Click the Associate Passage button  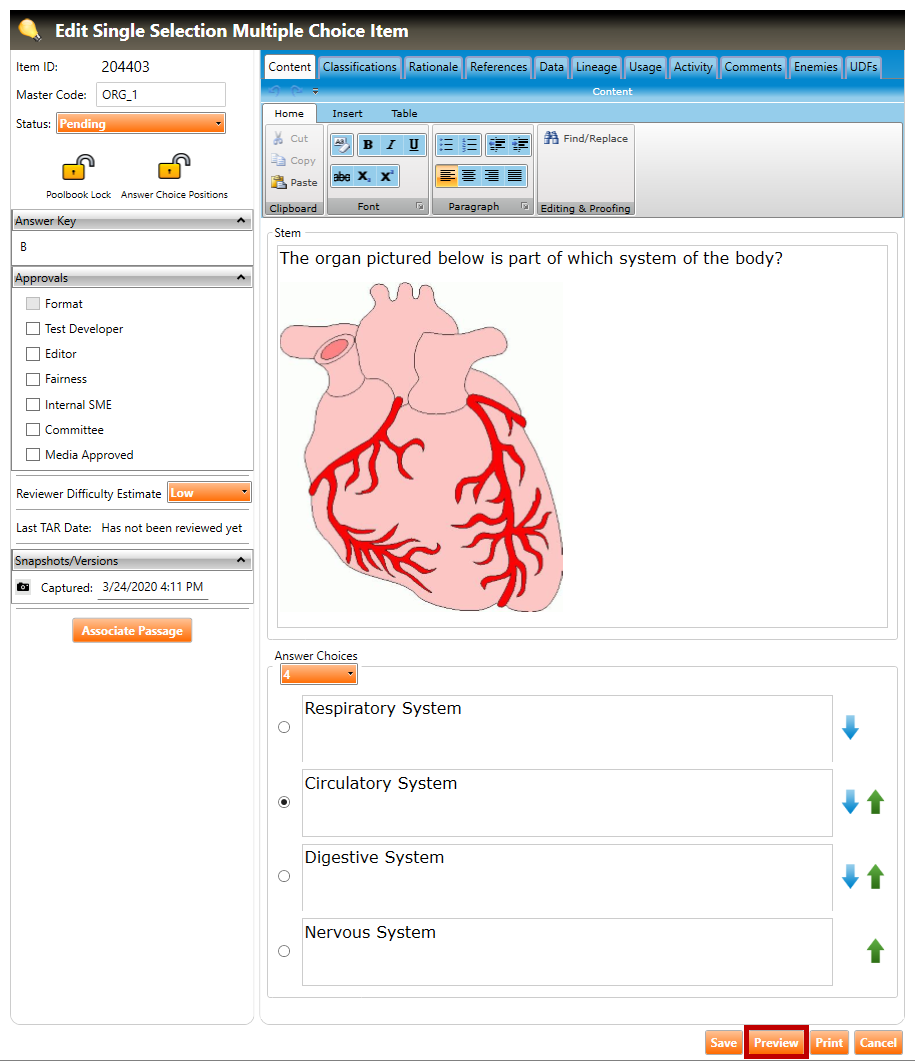click(x=132, y=631)
